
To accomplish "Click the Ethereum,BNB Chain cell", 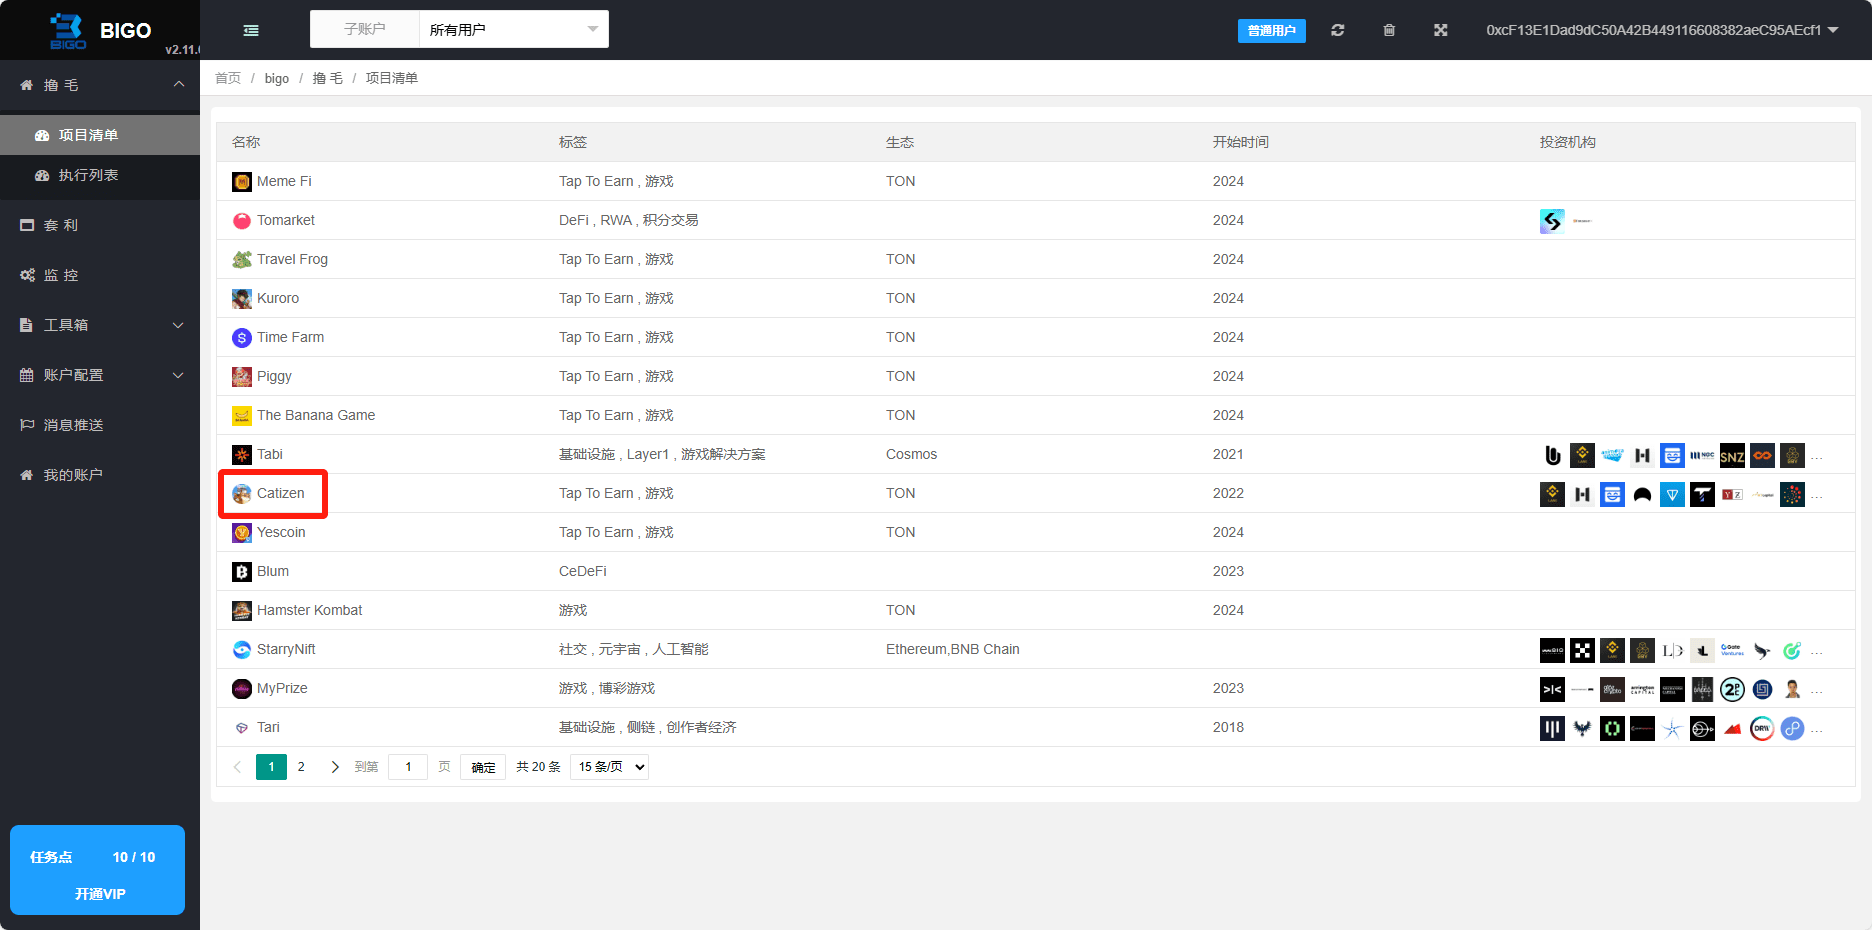I will pos(953,649).
